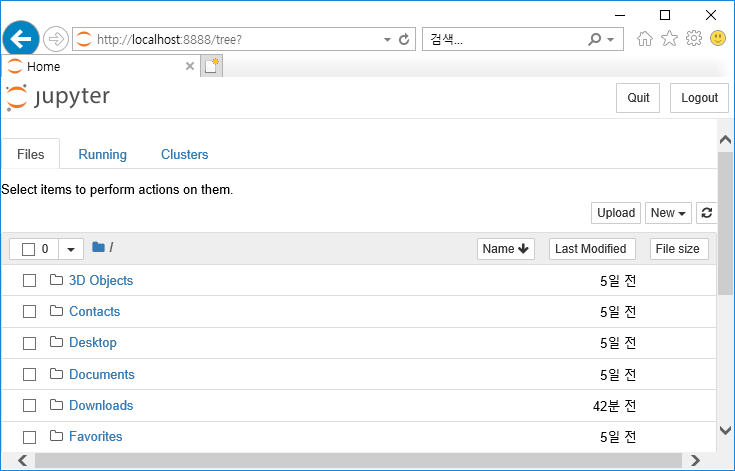Click the Quit button
The width and height of the screenshot is (735, 471).
coord(638,98)
